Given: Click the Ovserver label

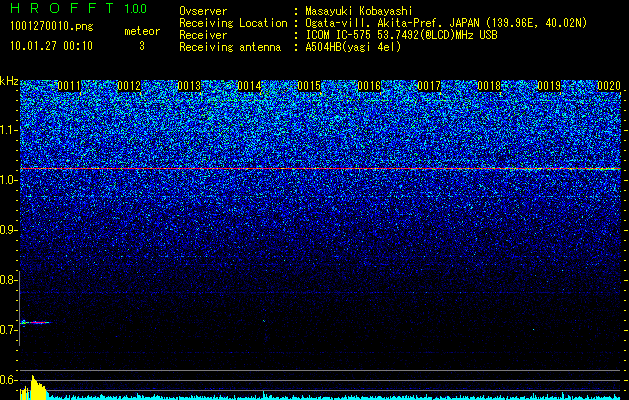Looking at the screenshot, I should click(203, 11).
